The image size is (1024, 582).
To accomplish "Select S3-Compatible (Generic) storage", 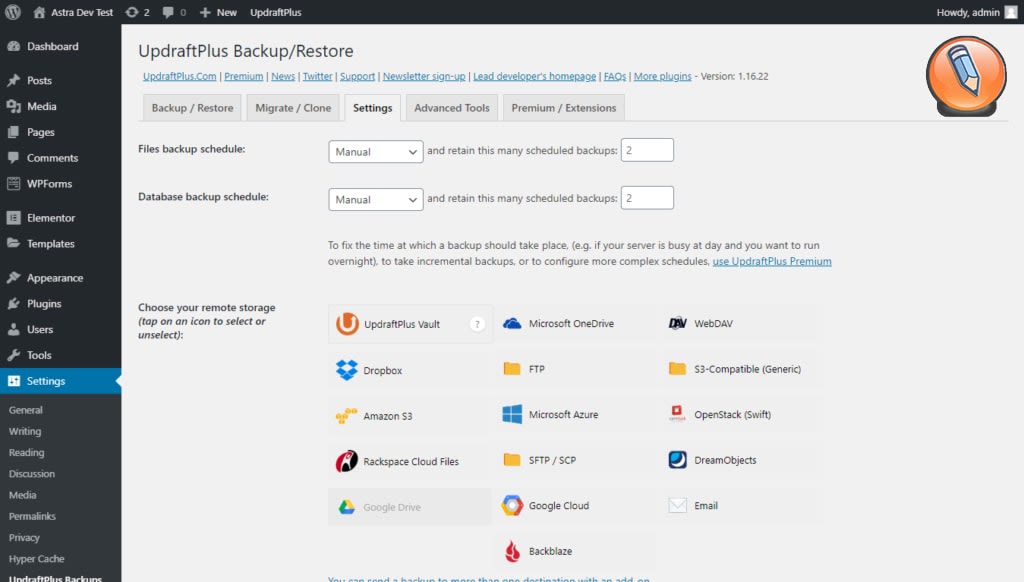I will [x=741, y=369].
